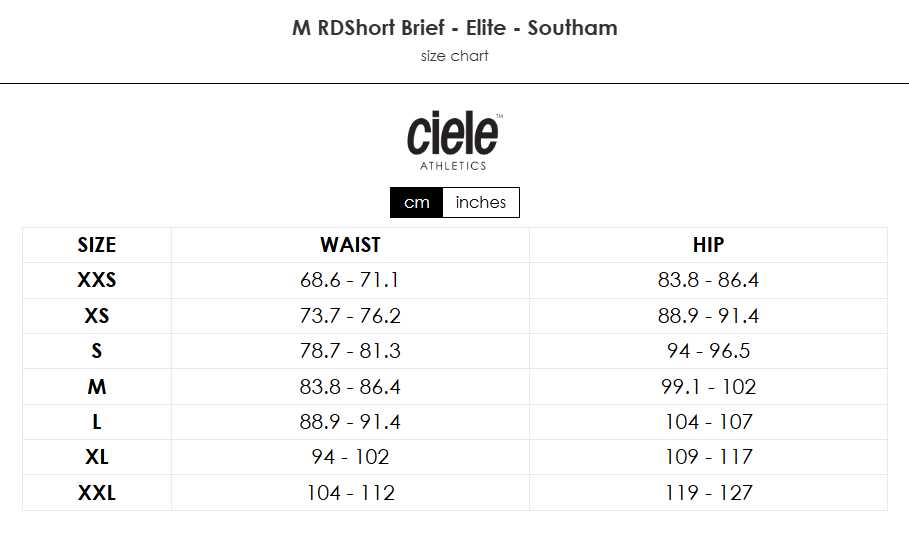The width and height of the screenshot is (909, 536).
Task: Click the WAIST column header
Action: (350, 245)
